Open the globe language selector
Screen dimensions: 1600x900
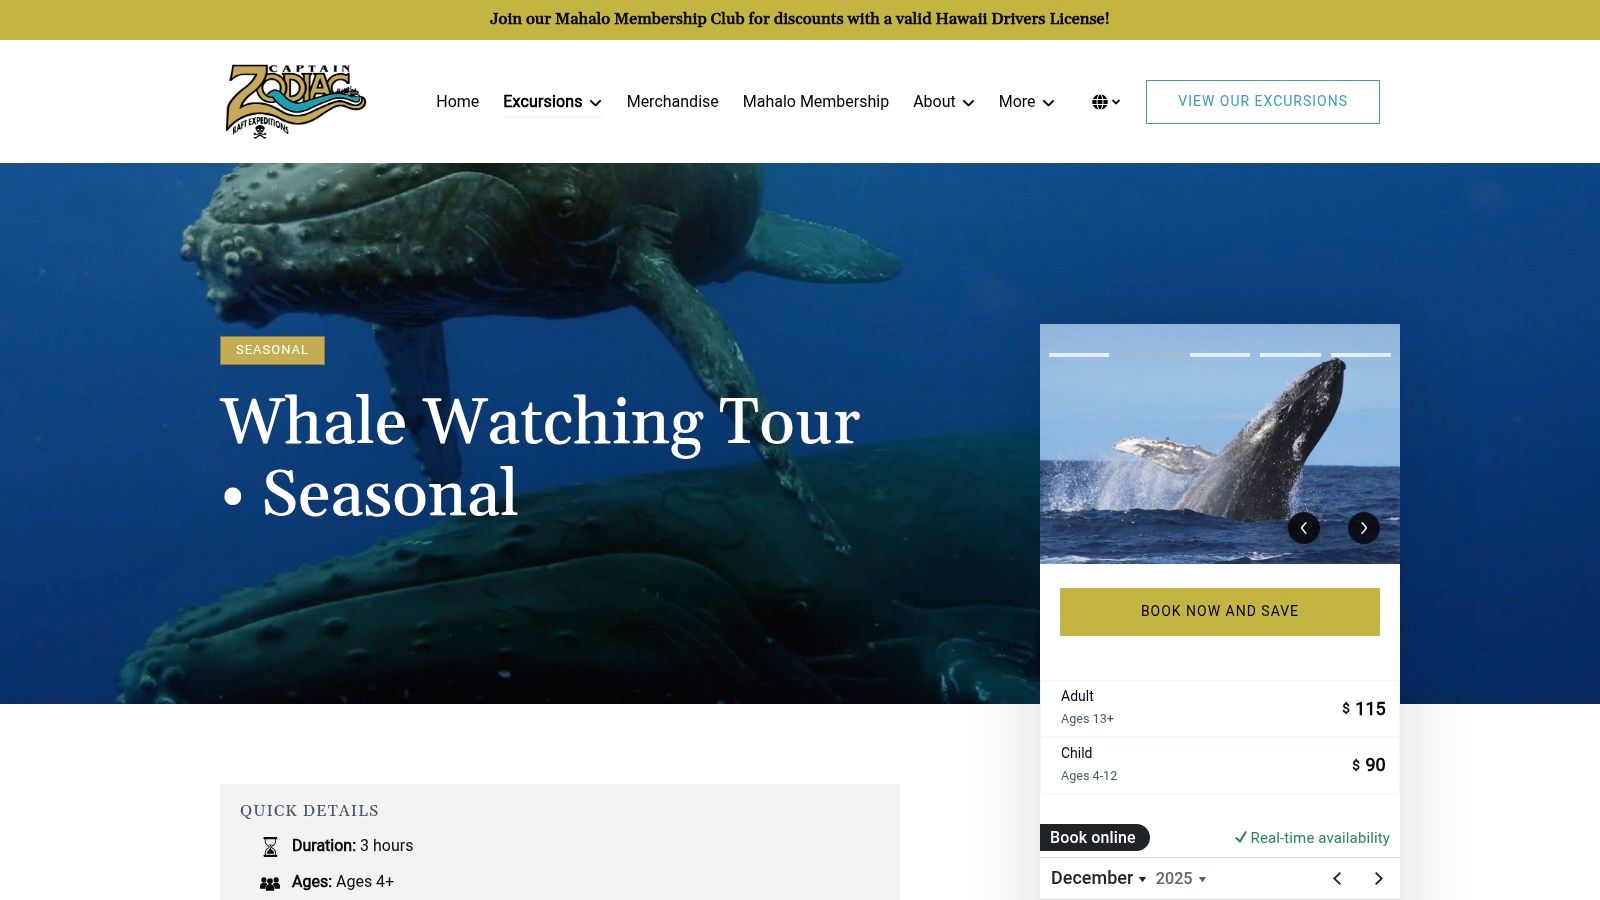tap(1106, 102)
